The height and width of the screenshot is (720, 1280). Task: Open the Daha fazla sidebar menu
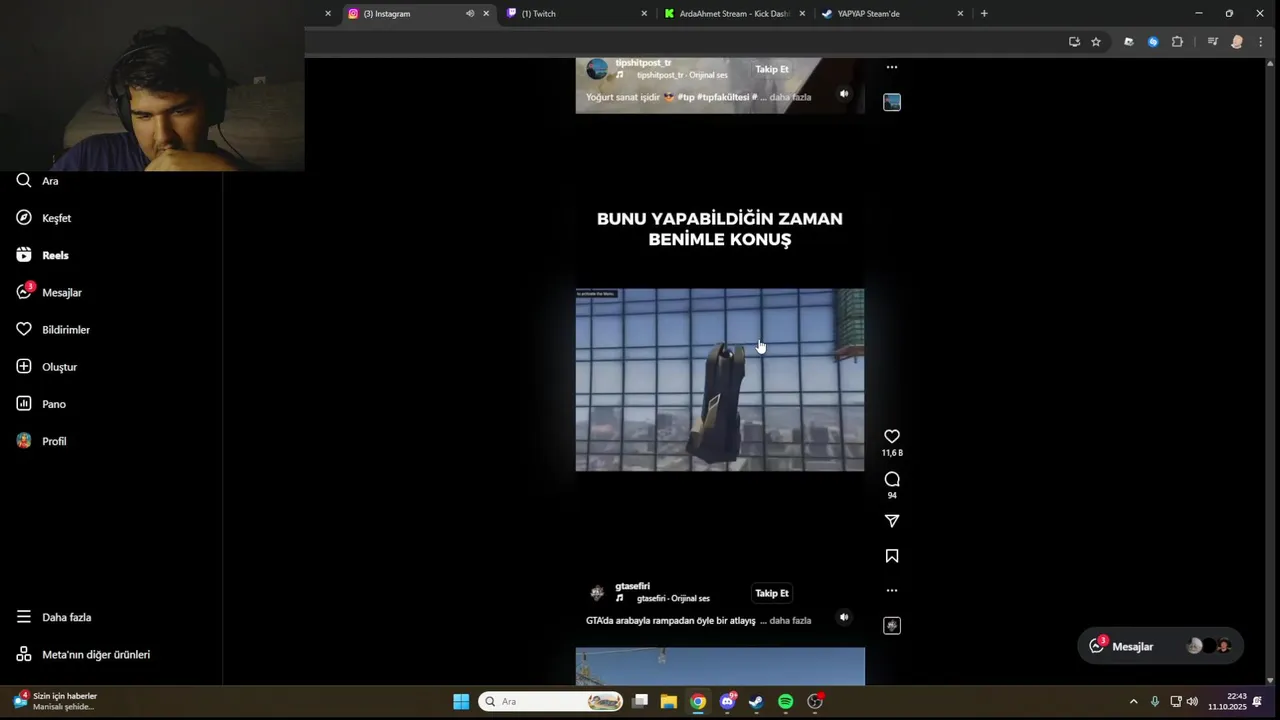54,617
